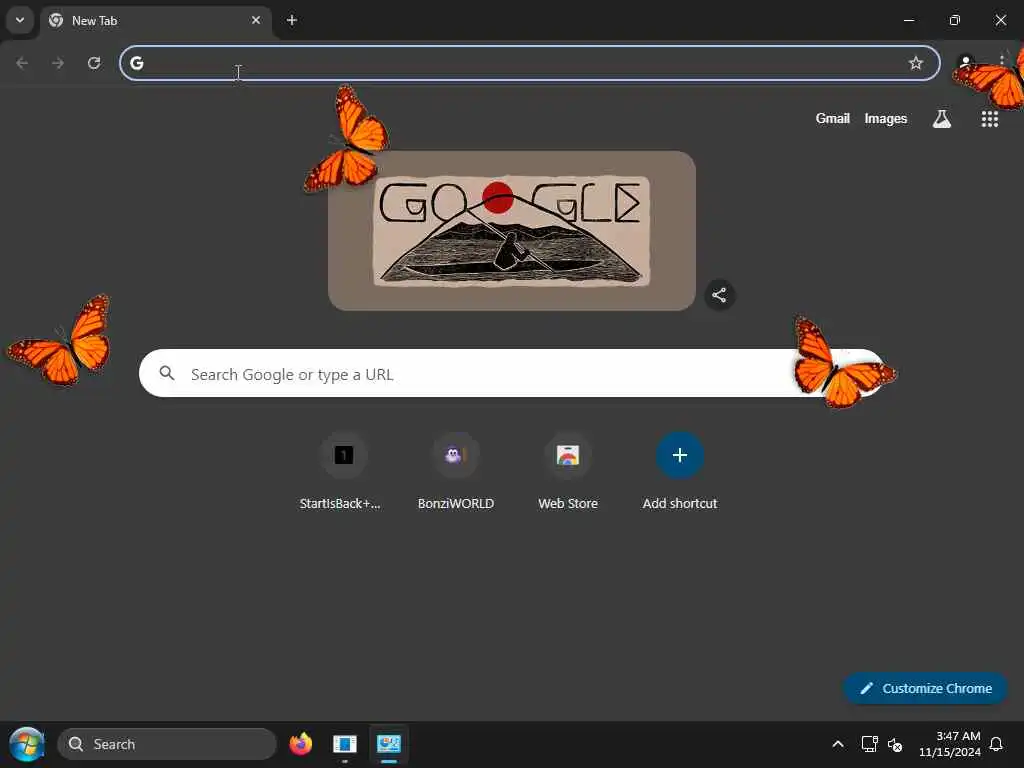1024x768 pixels.
Task: Focus the Chrome address bar
Action: 529,63
